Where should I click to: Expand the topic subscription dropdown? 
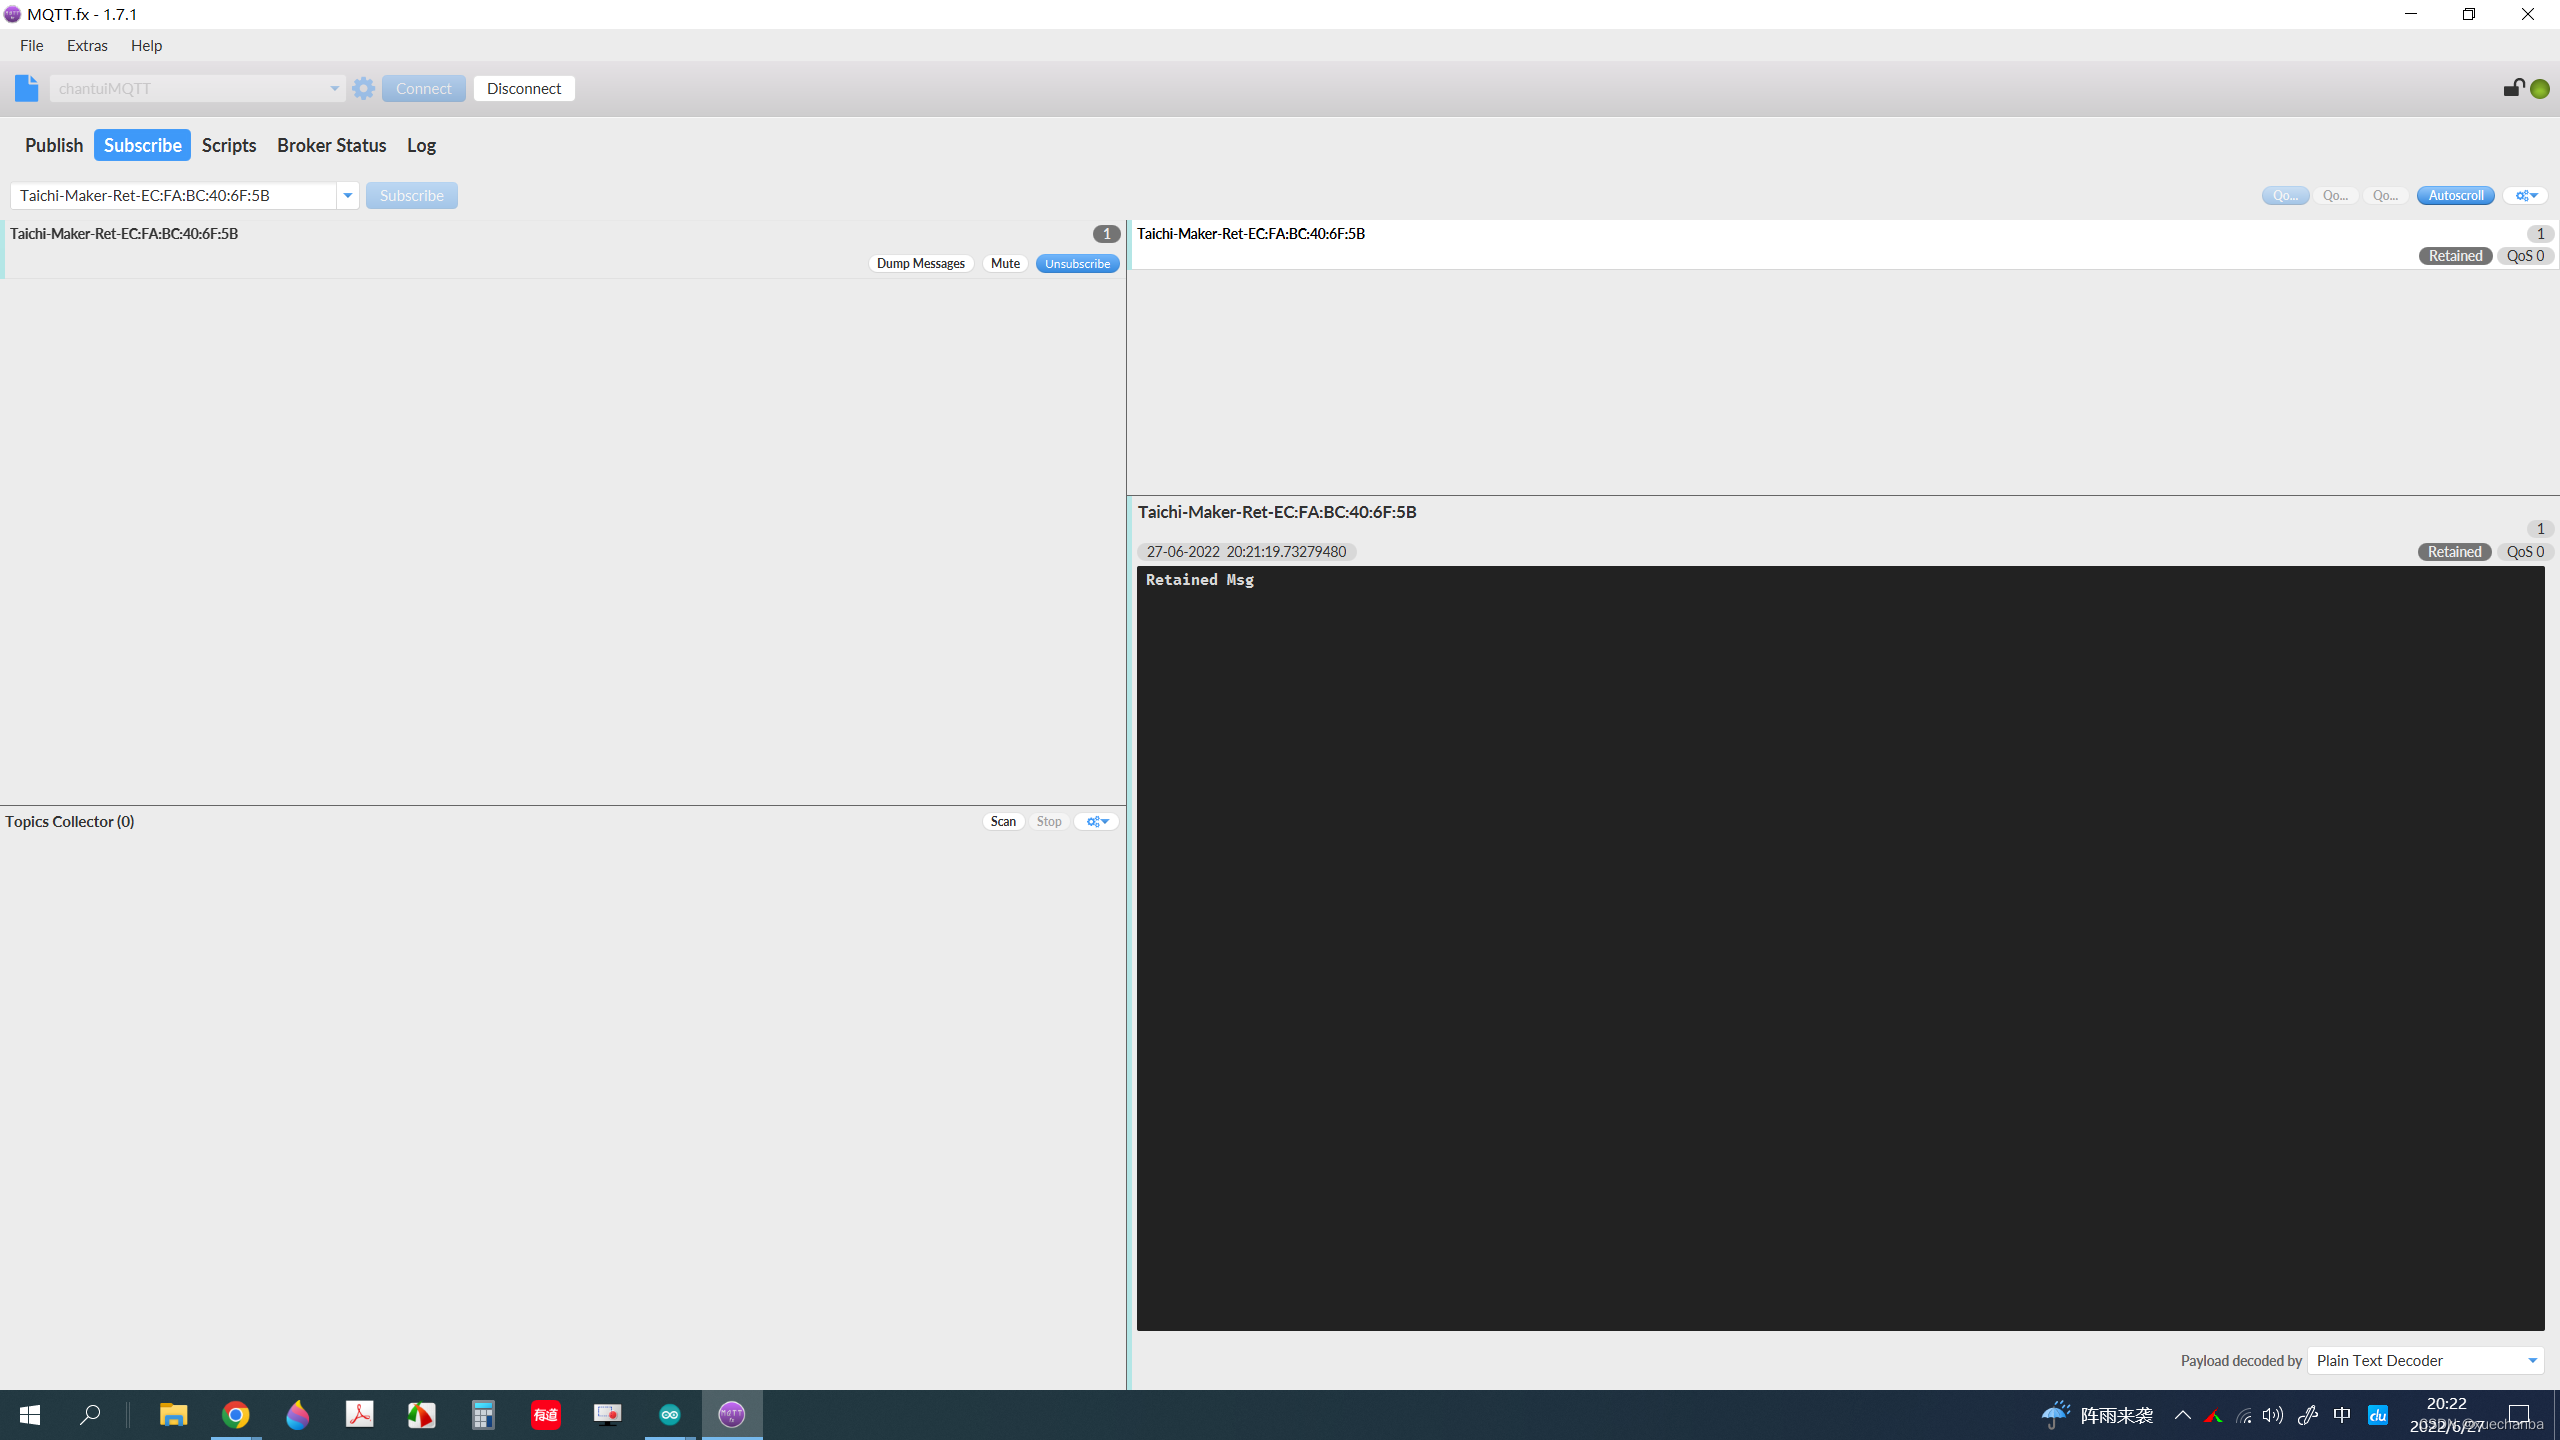[346, 193]
